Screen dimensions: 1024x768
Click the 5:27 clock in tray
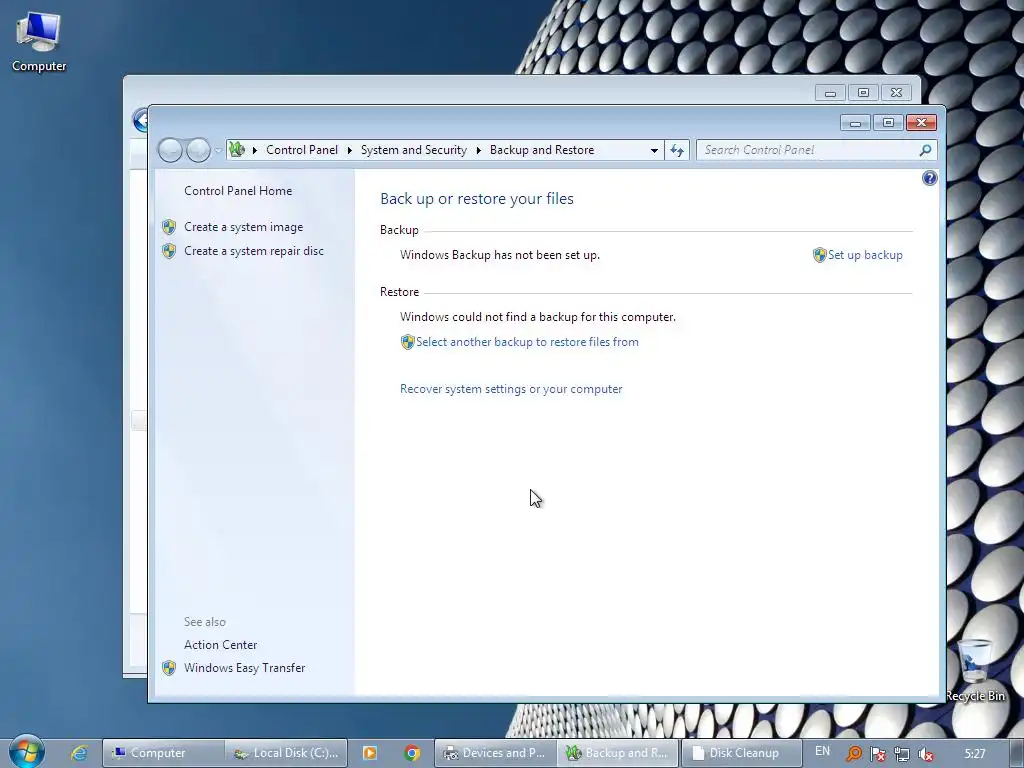975,754
